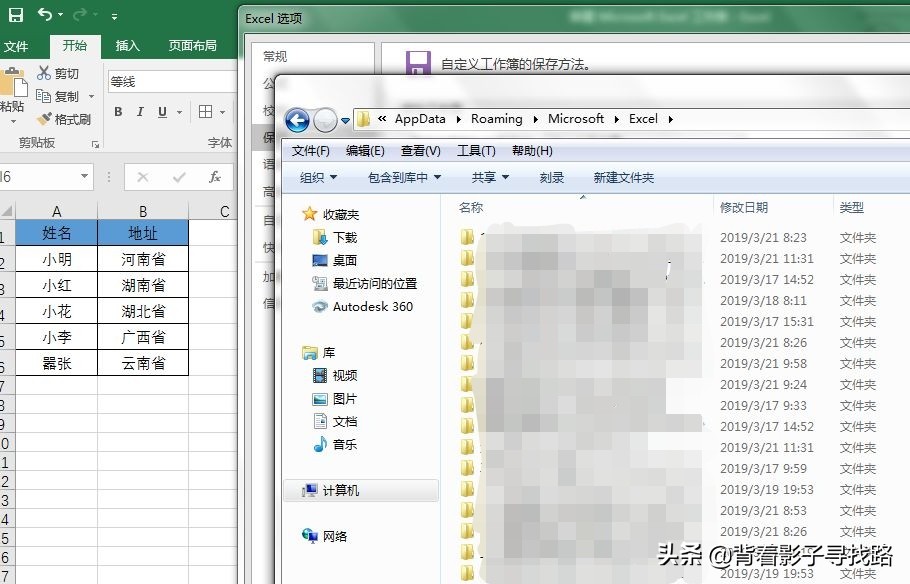
Task: Select cell containing 地址
Action: pos(143,233)
